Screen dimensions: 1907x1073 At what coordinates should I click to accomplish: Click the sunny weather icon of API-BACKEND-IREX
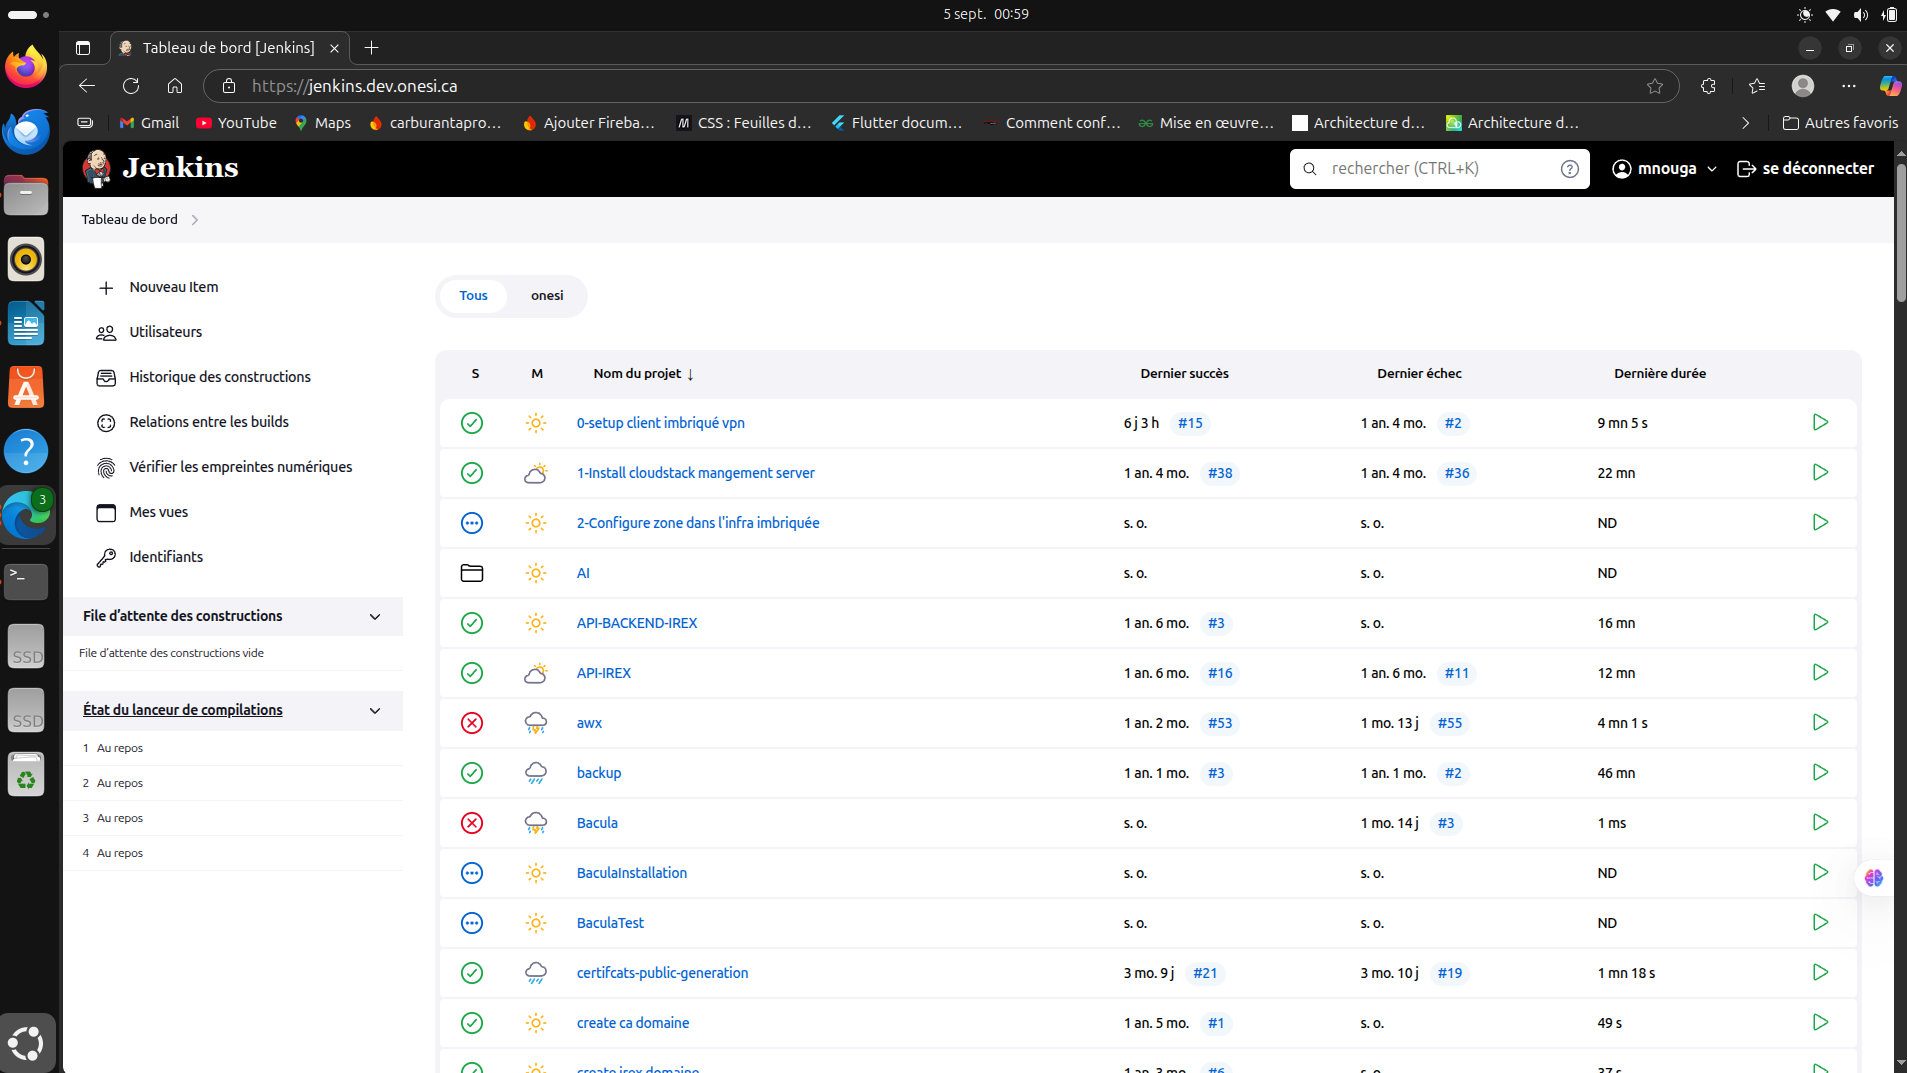pos(536,623)
